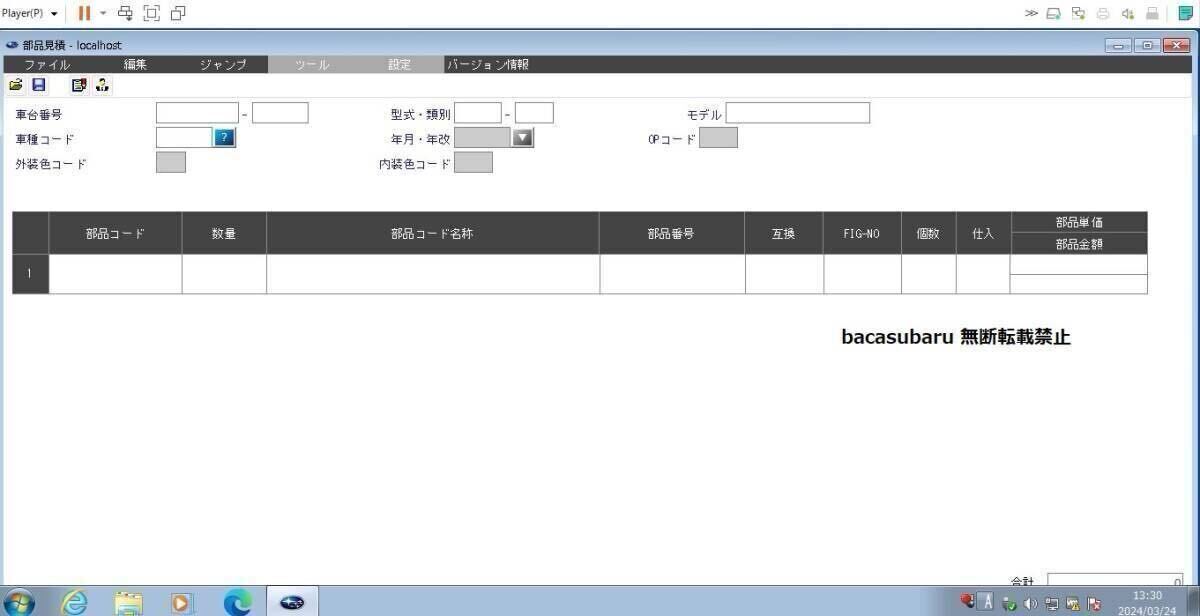1200x616 pixels.
Task: Click the blue question mark lookup button
Action: (x=225, y=138)
